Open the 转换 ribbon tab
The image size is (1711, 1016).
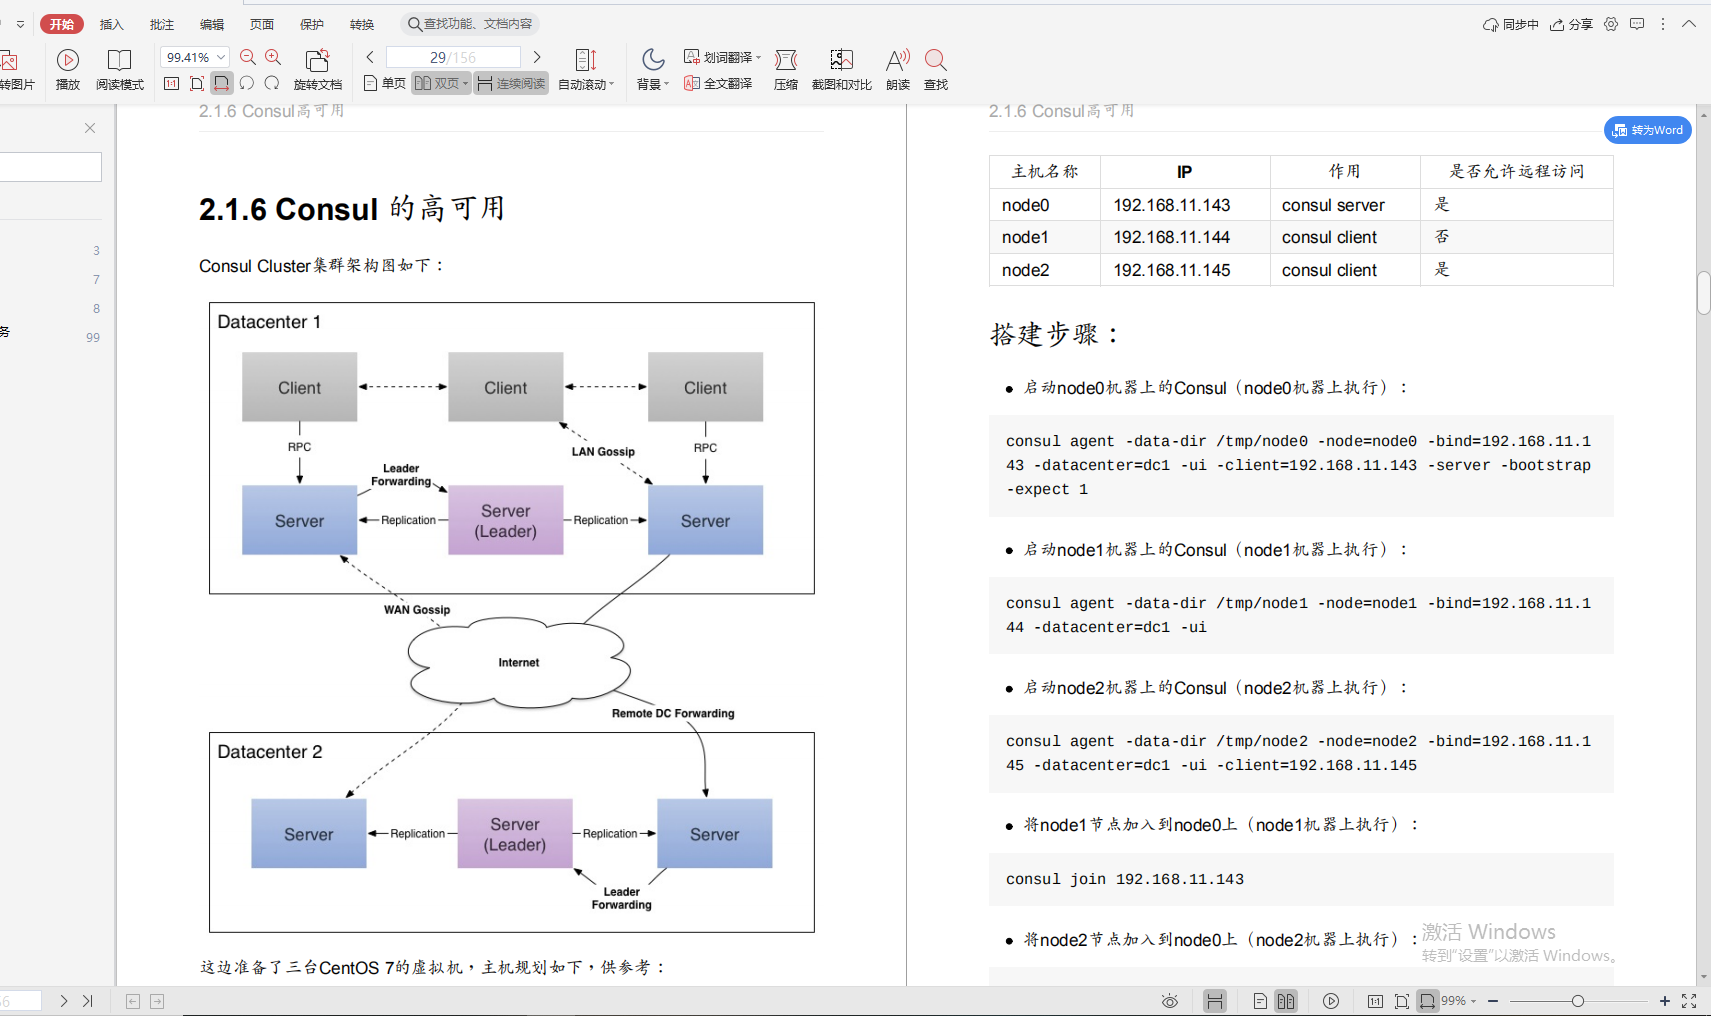click(362, 24)
